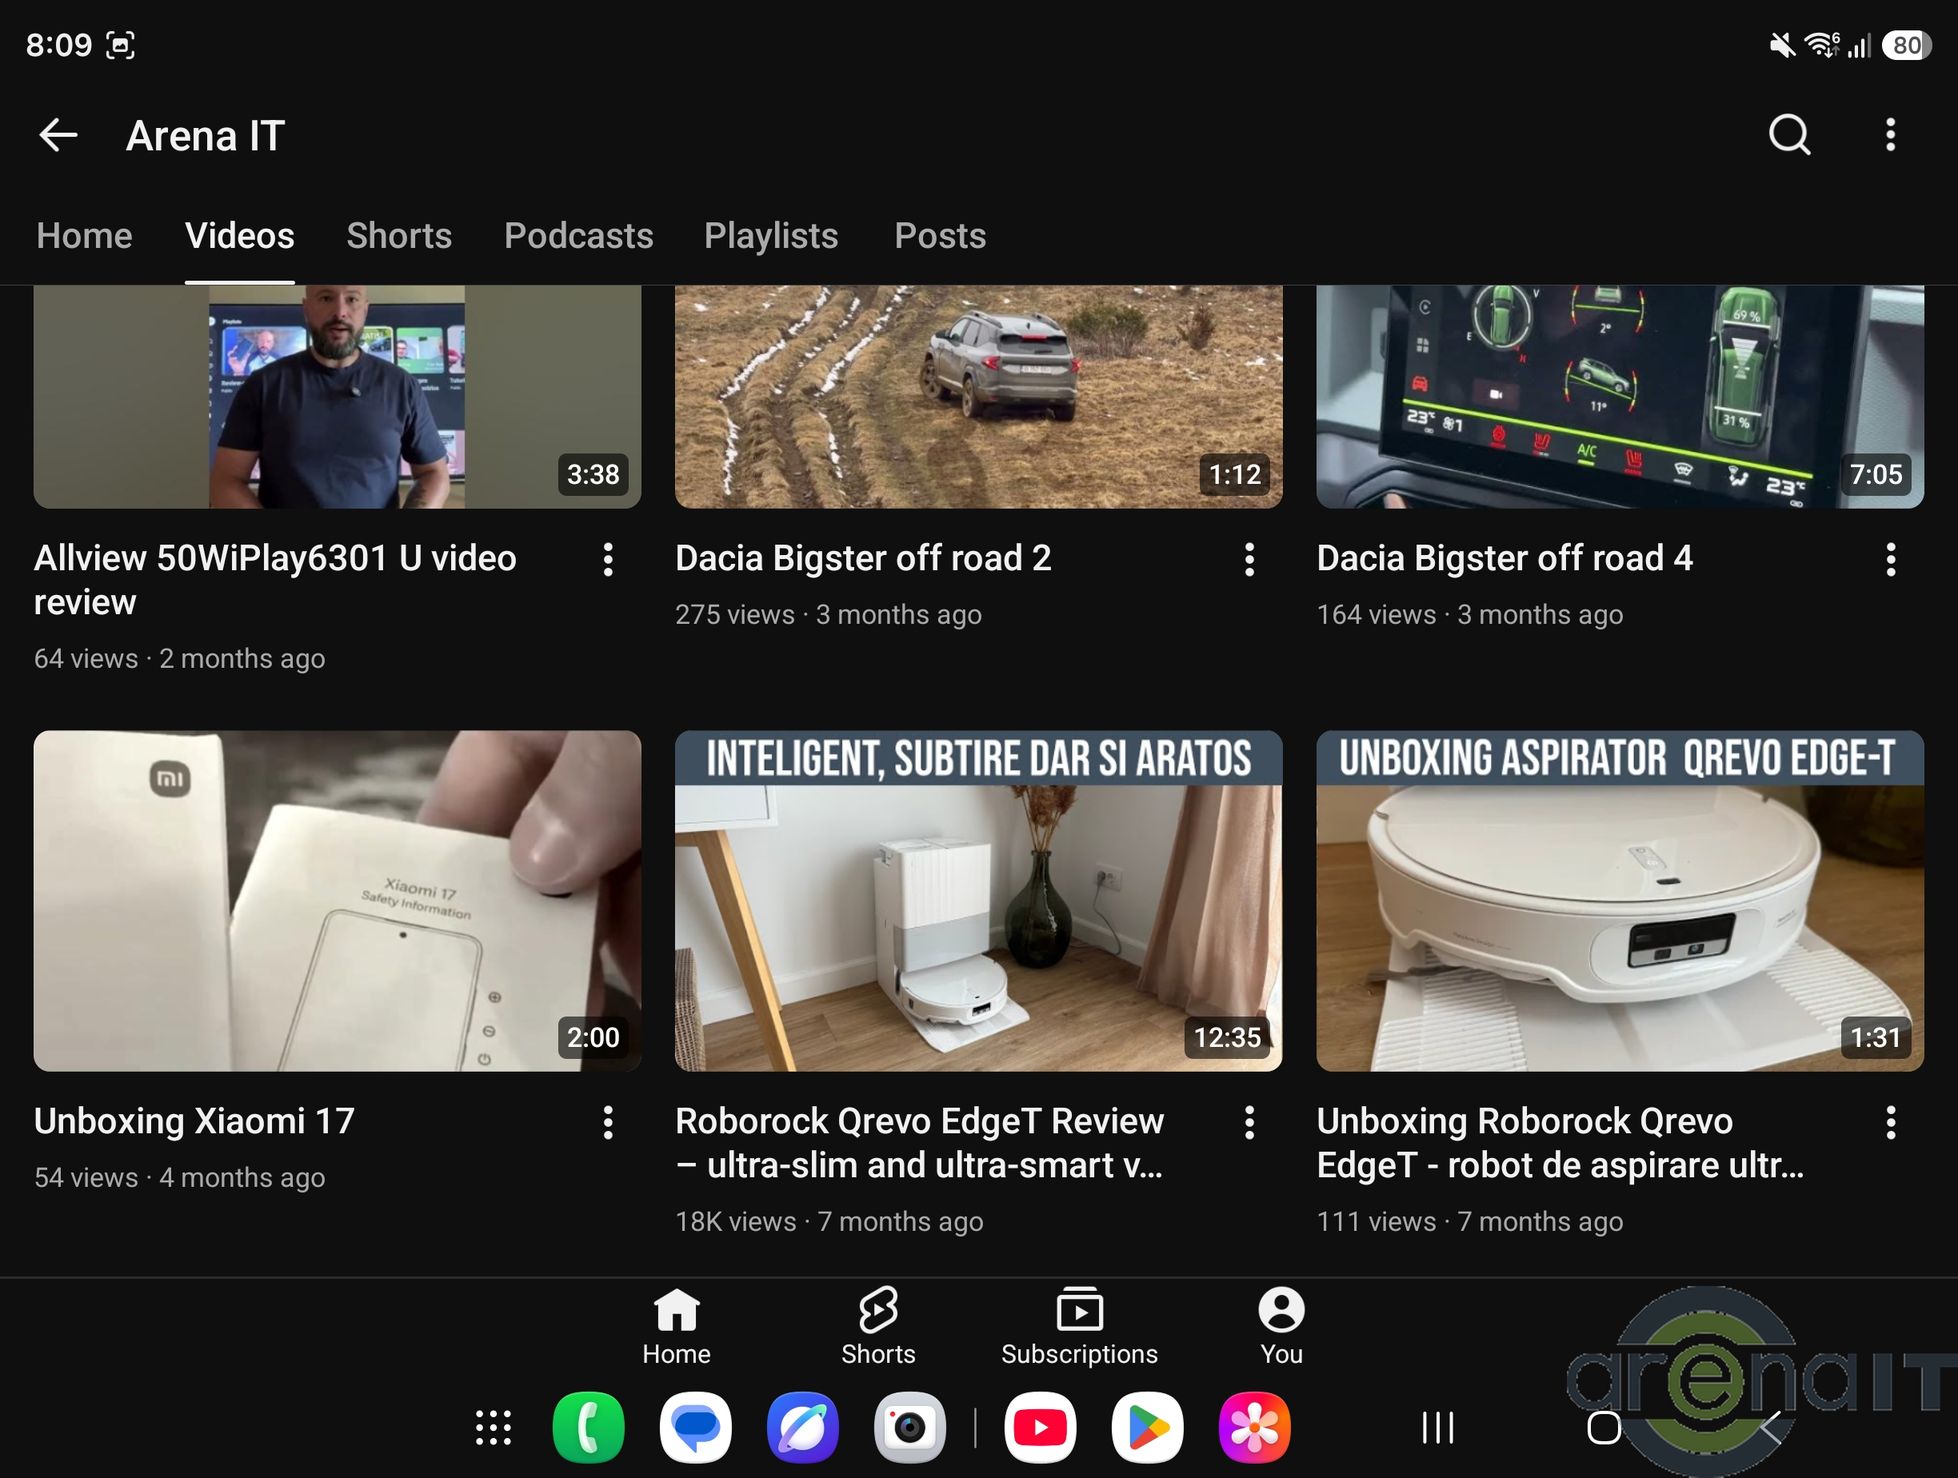Play the Unboxing Xiaomi 17 thumbnail
The image size is (1958, 1478).
[x=337, y=901]
